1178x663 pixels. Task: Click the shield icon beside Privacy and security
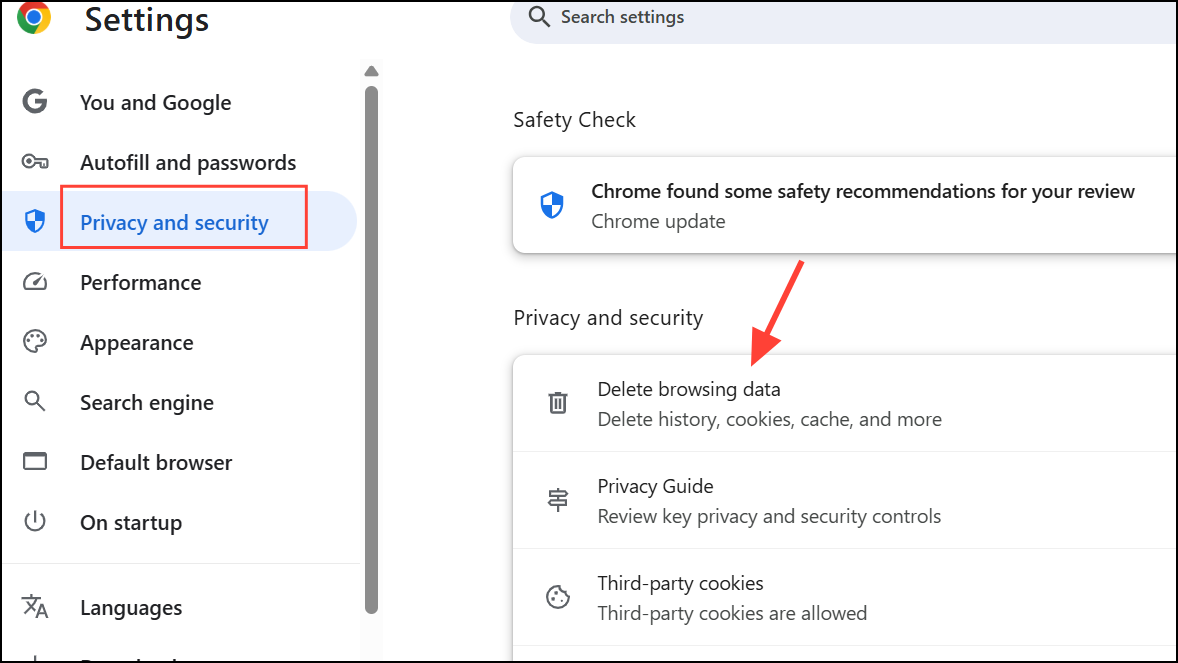point(35,221)
